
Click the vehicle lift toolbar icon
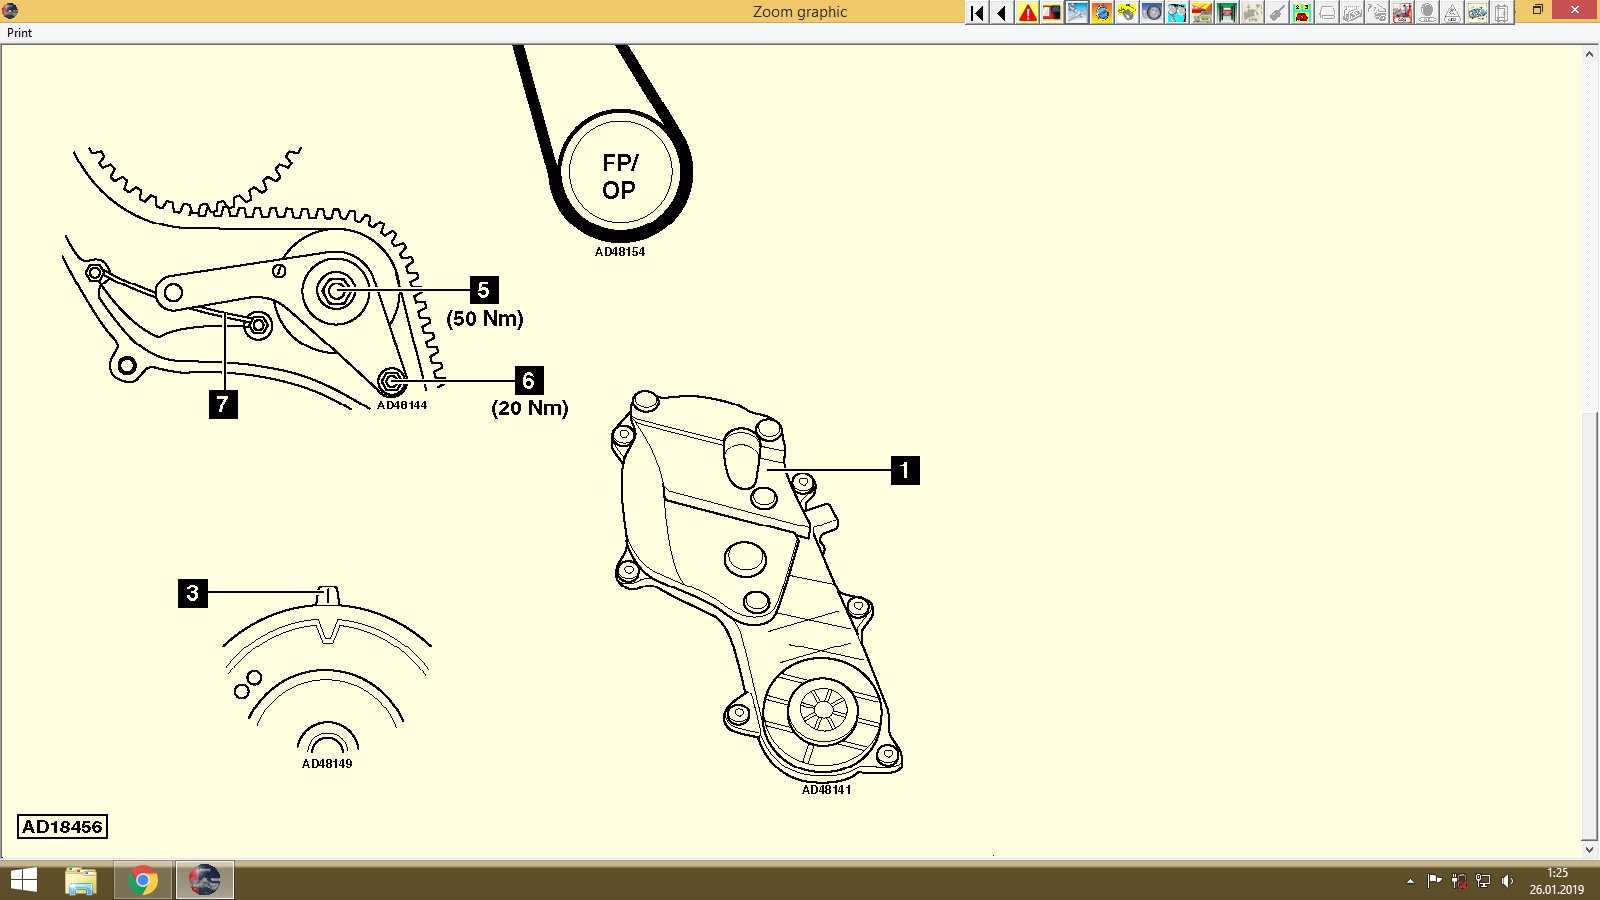(1225, 13)
